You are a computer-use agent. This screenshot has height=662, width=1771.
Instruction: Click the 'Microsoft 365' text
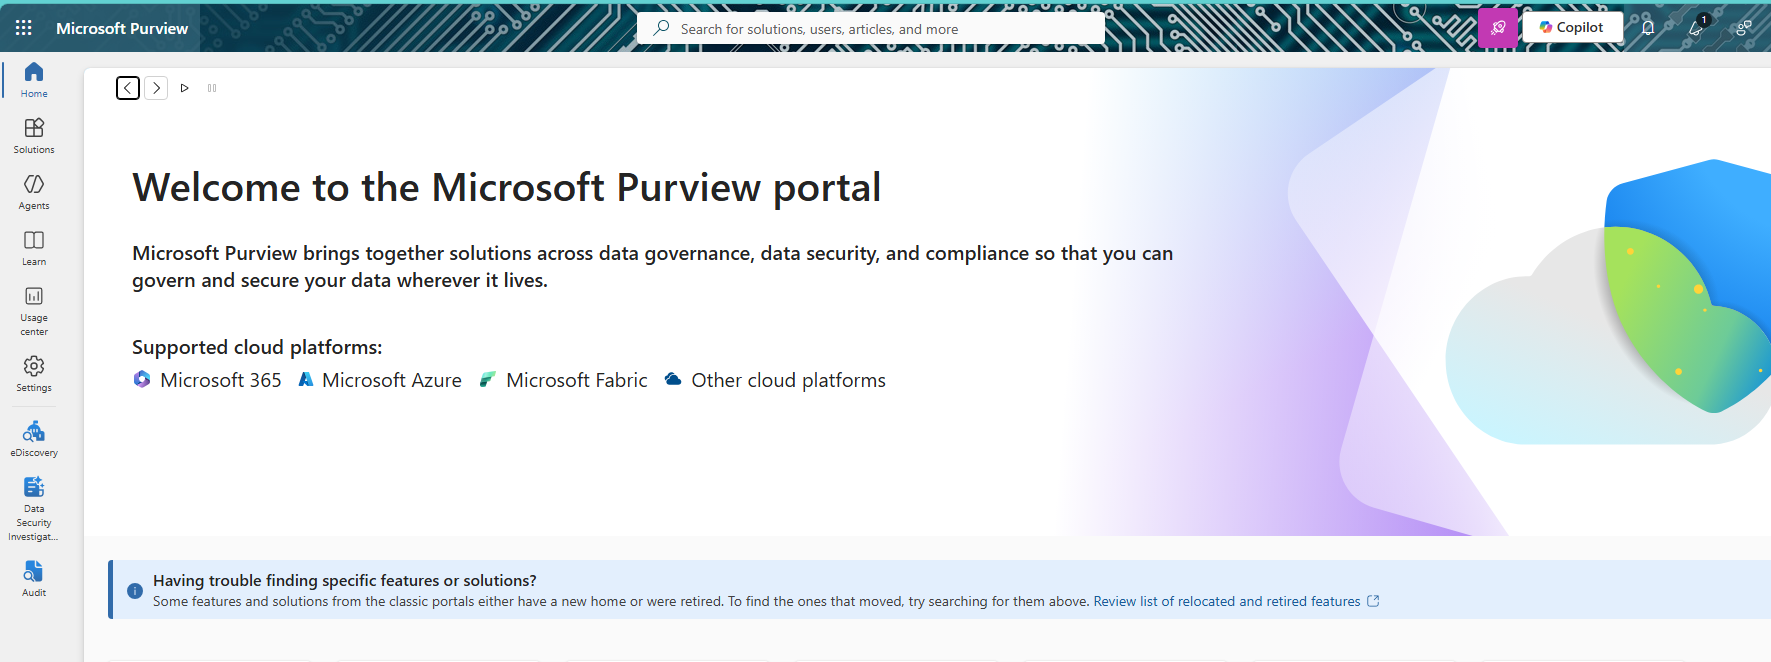pos(221,380)
